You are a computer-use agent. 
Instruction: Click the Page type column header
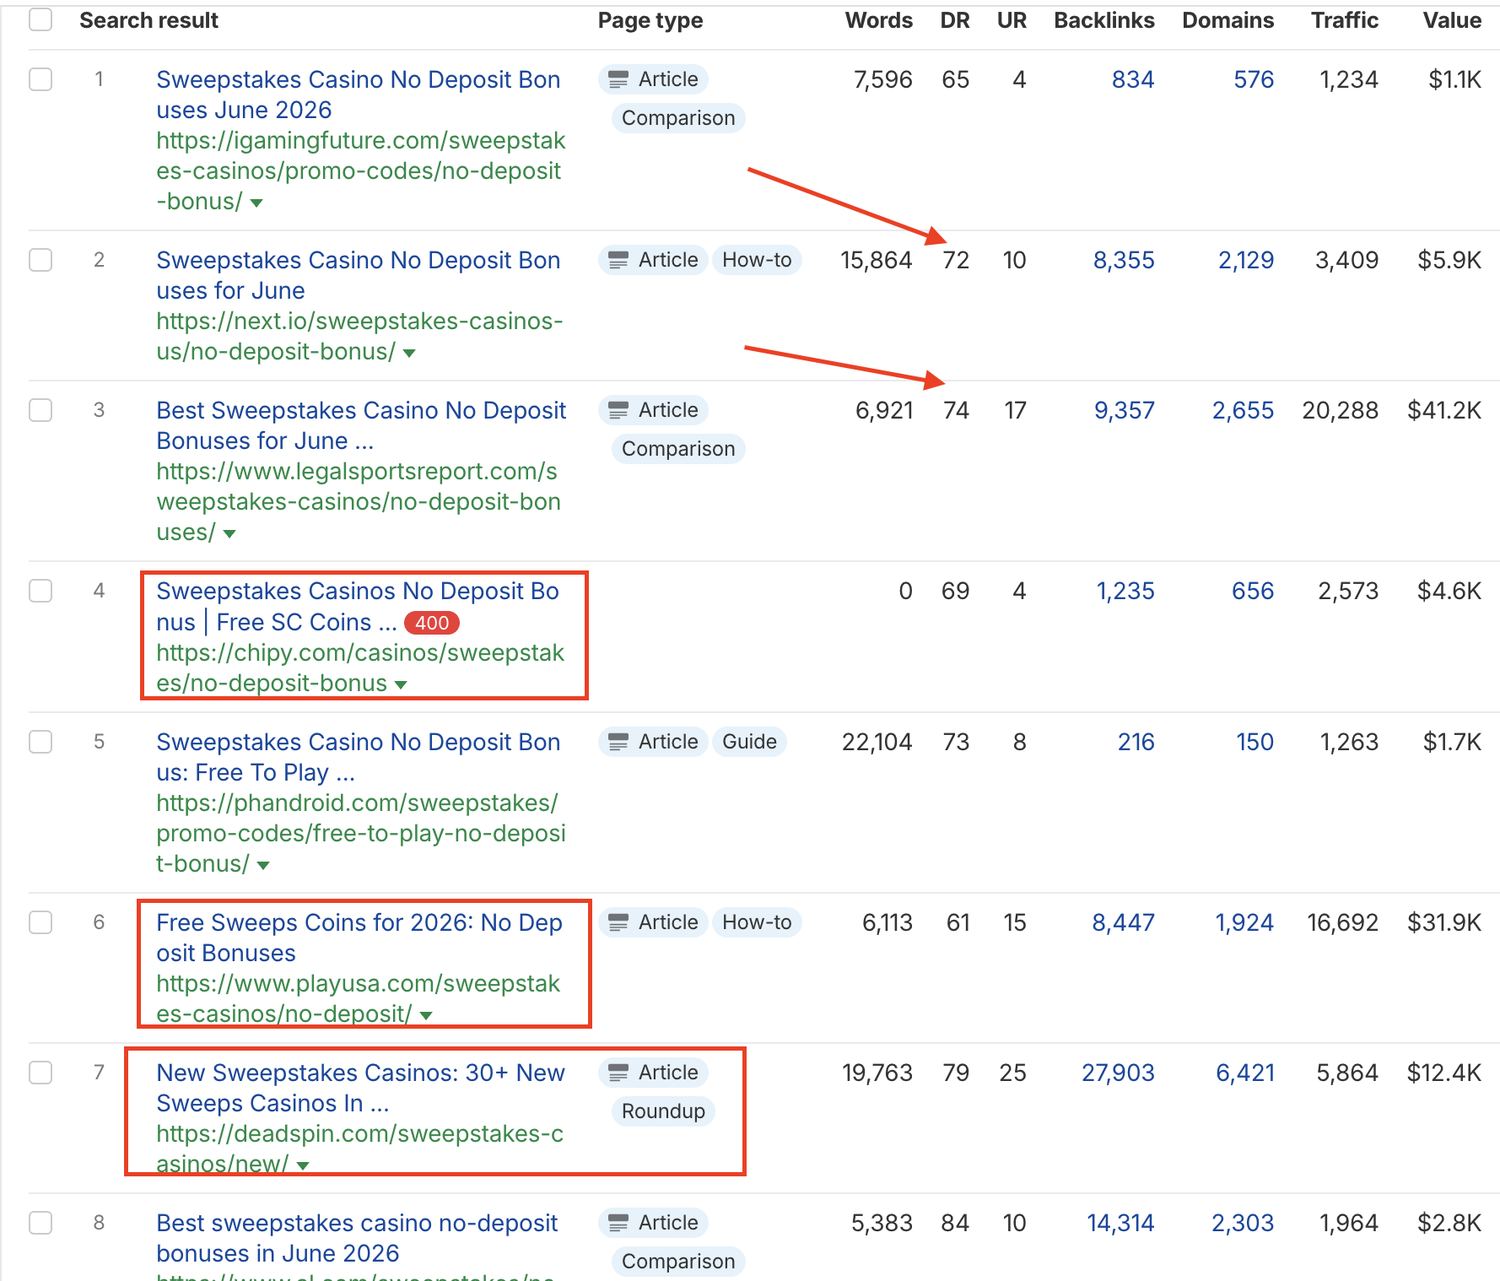tap(650, 20)
